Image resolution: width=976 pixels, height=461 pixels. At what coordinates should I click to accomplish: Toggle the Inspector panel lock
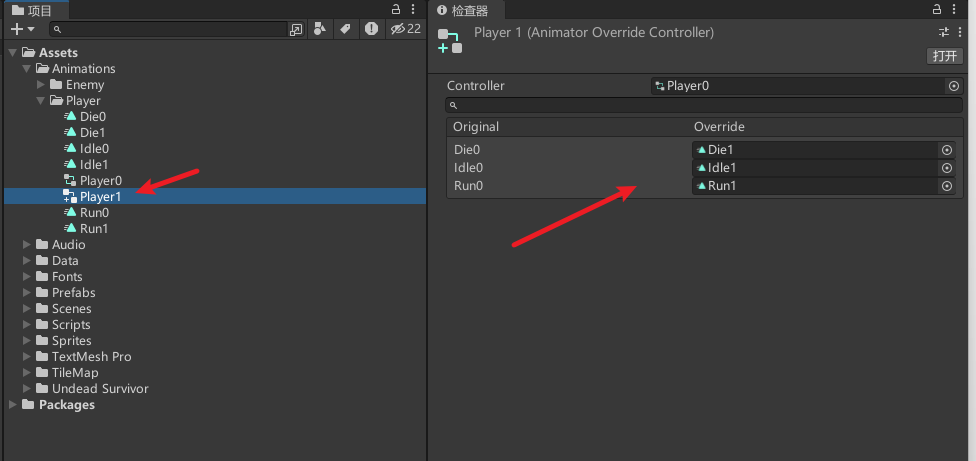coord(938,9)
